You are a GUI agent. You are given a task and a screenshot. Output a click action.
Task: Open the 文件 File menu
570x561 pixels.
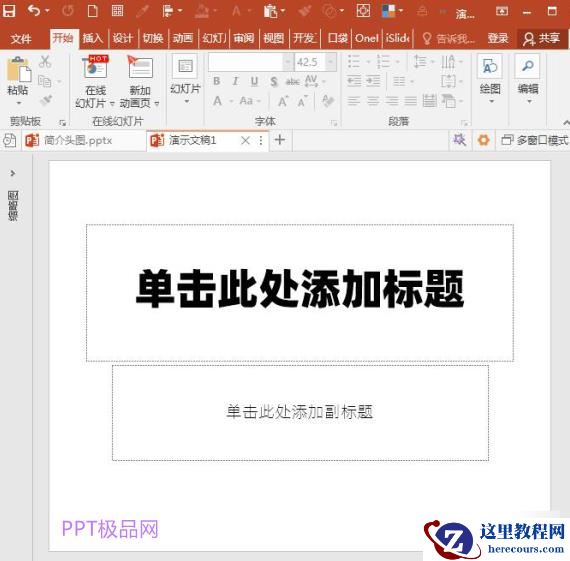tap(21, 39)
